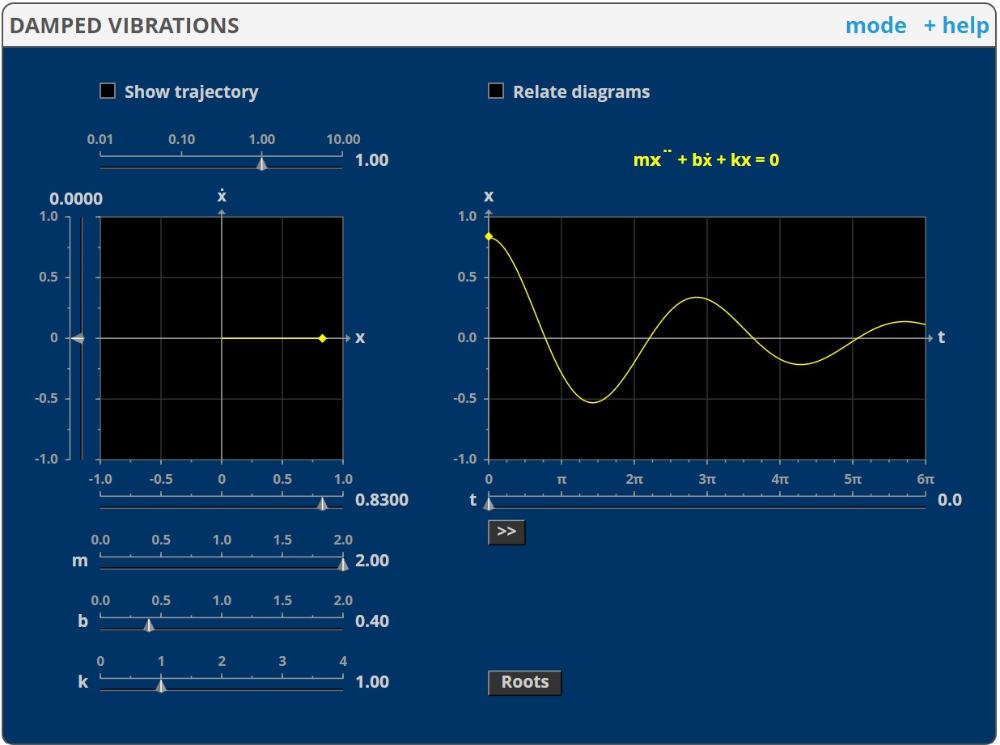Click the spring constant k slider handle
This screenshot has width=1000, height=745.
161,685
